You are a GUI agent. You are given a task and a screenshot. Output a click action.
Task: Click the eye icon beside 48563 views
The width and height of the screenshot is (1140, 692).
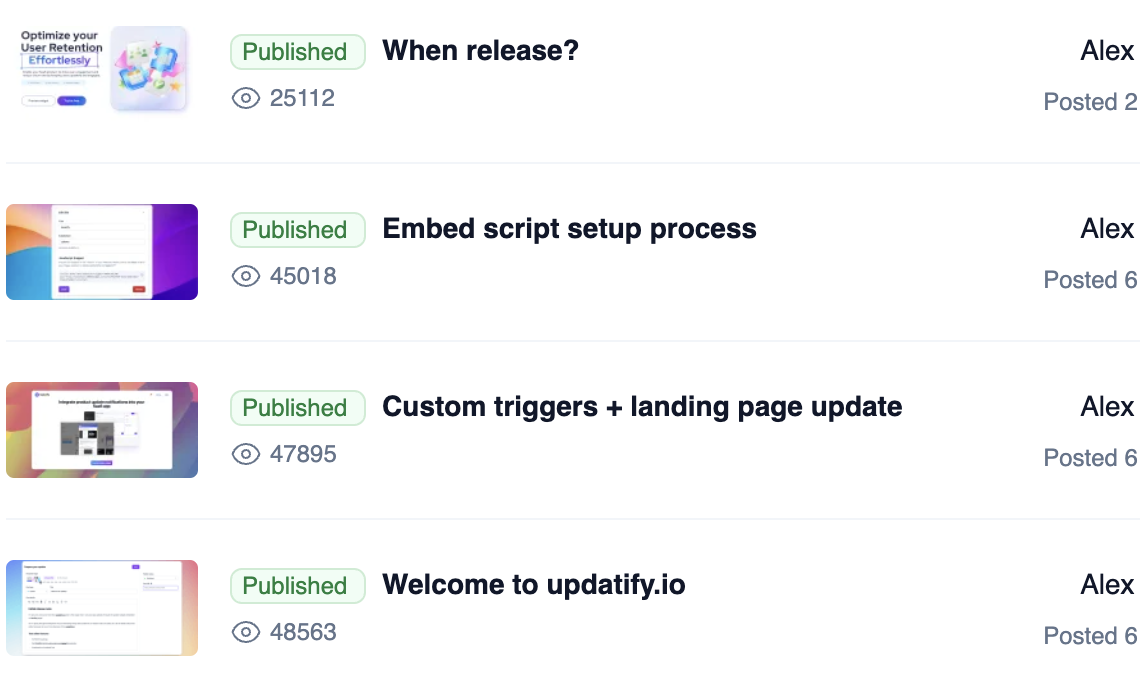pos(245,632)
